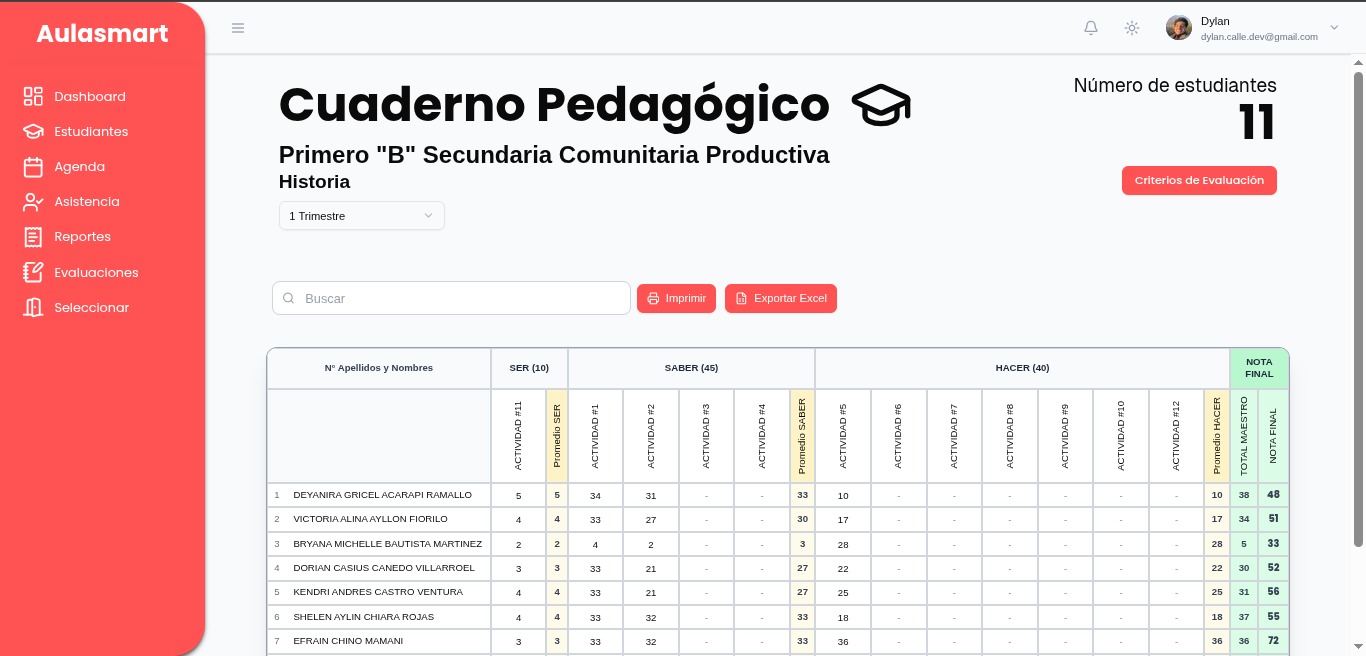Click the graduation cap beside Cuaderno Pedagógico
The height and width of the screenshot is (656, 1366).
tap(881, 104)
